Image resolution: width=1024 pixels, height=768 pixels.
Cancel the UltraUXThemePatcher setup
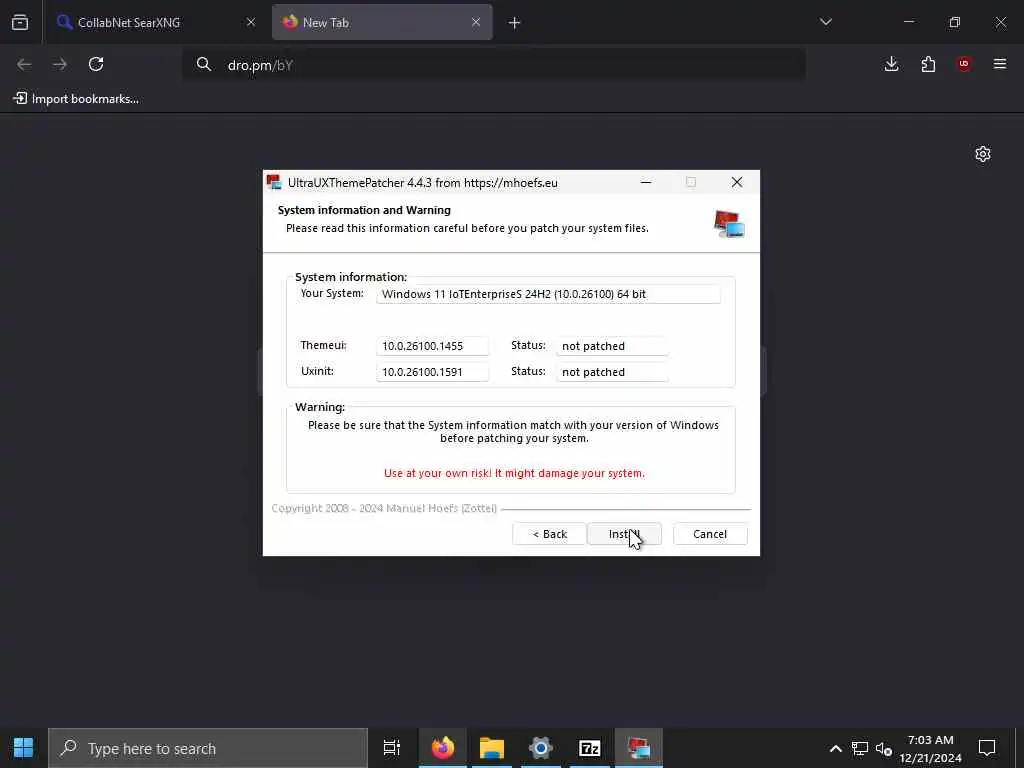[x=710, y=534]
